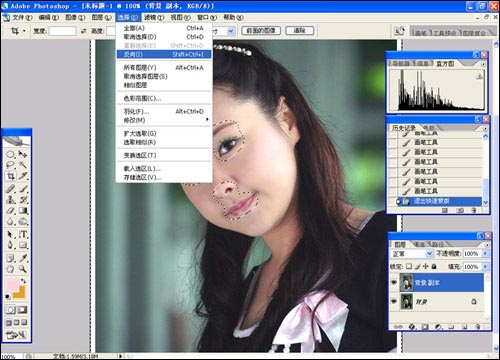Delete layer with Layers panel trash icon
500x360 pixels.
pos(478,327)
